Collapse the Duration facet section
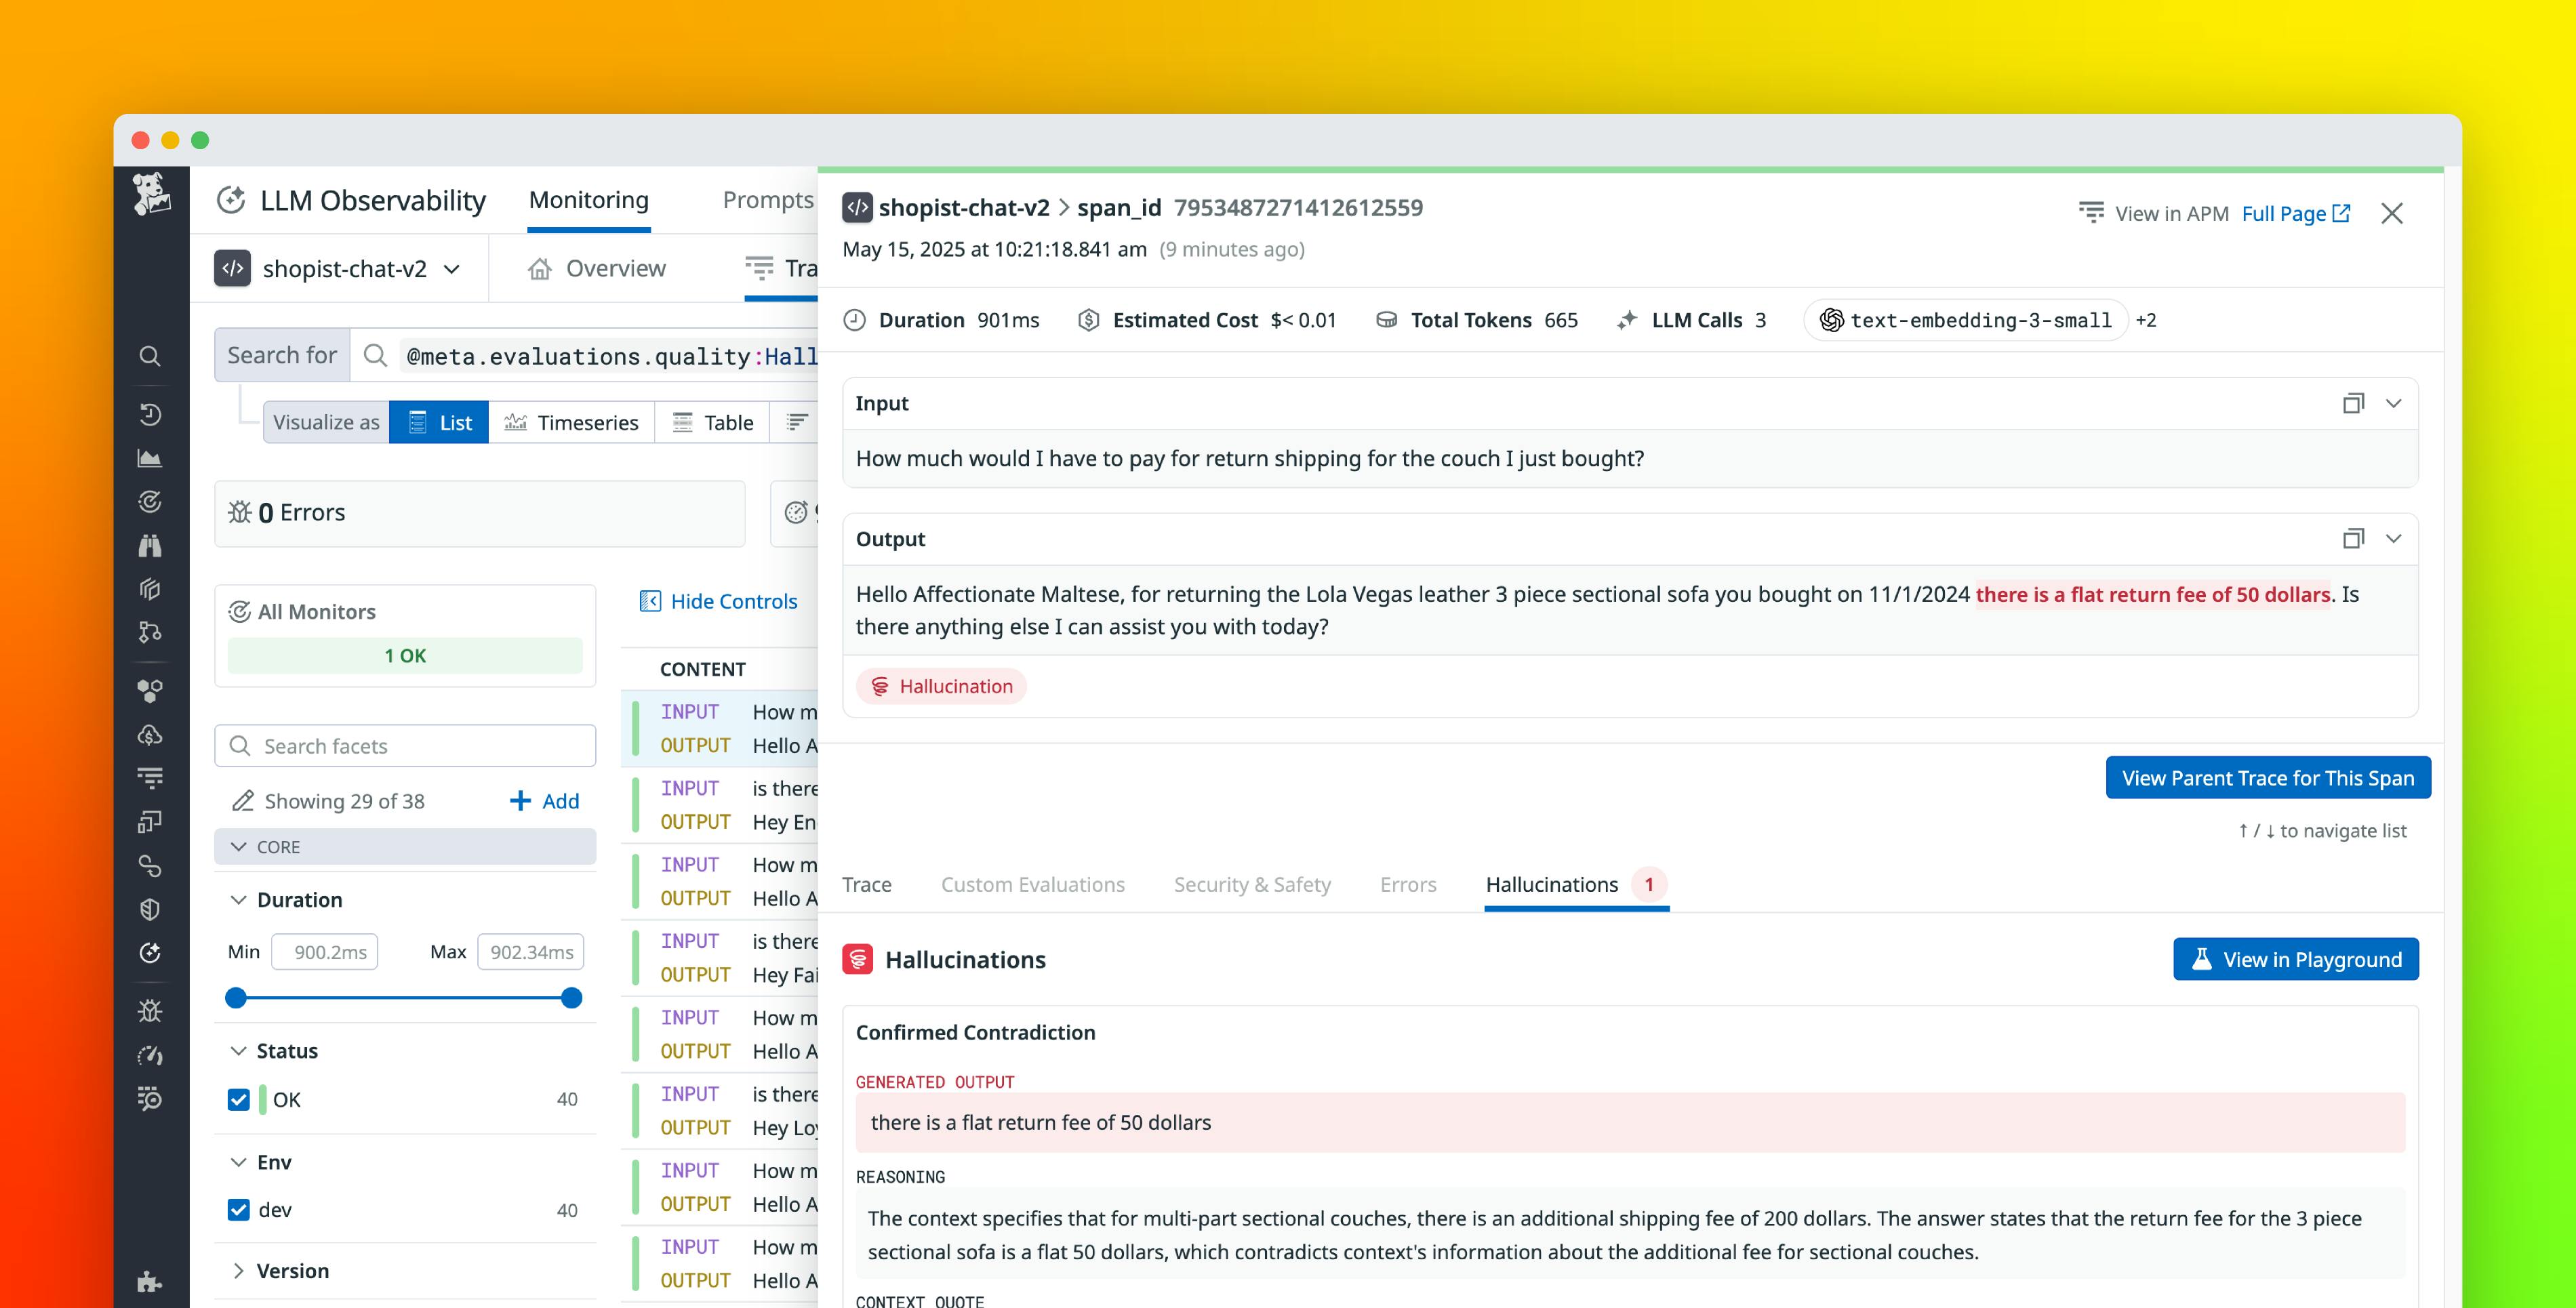 point(239,899)
